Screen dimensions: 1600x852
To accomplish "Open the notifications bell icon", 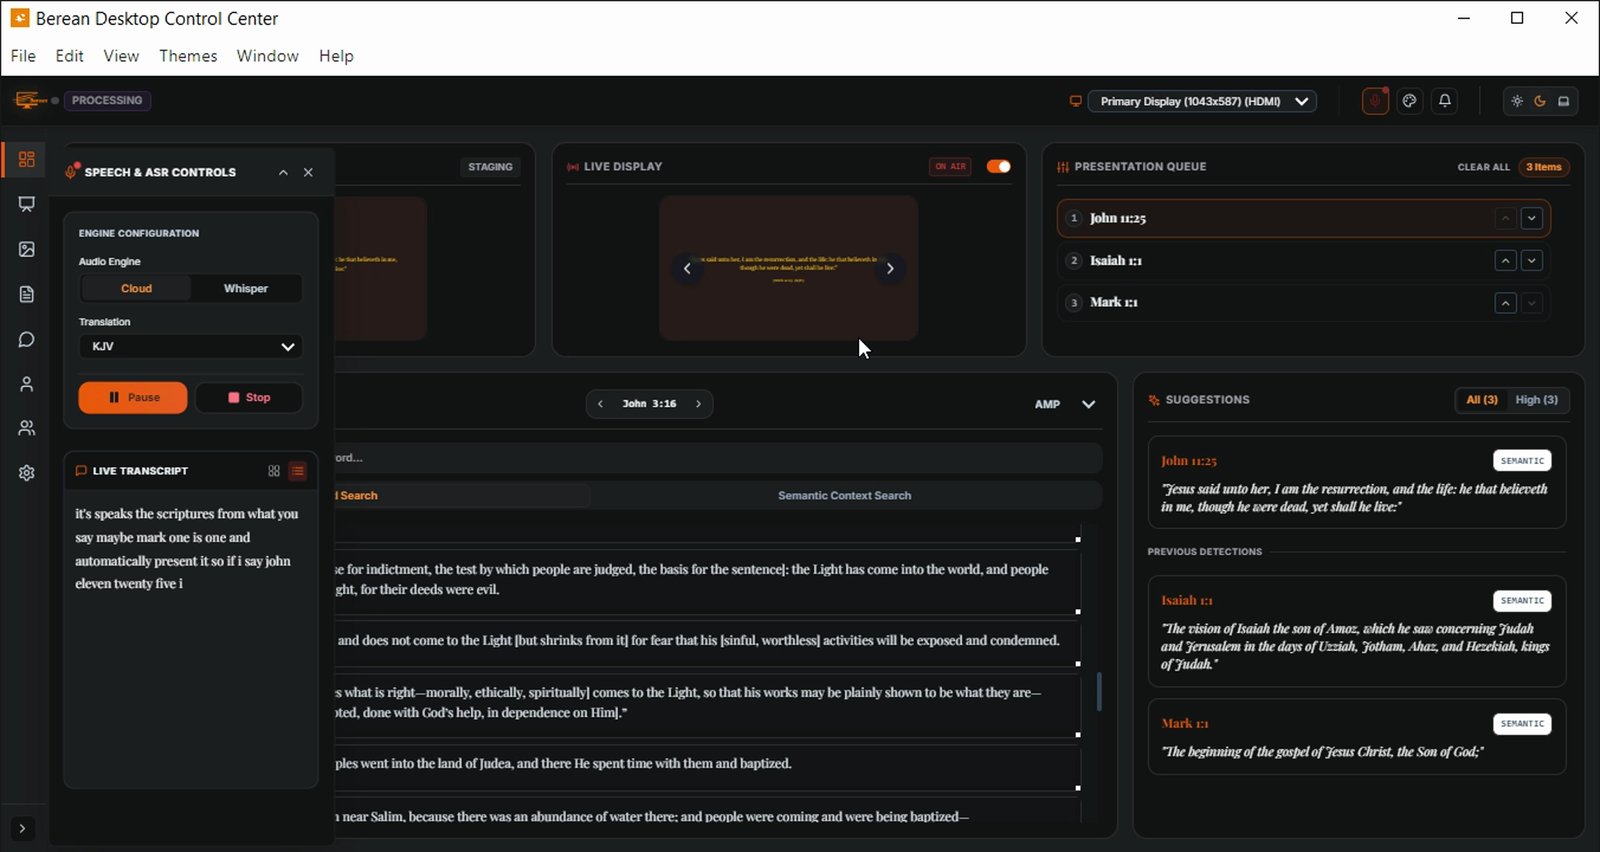I will point(1445,101).
